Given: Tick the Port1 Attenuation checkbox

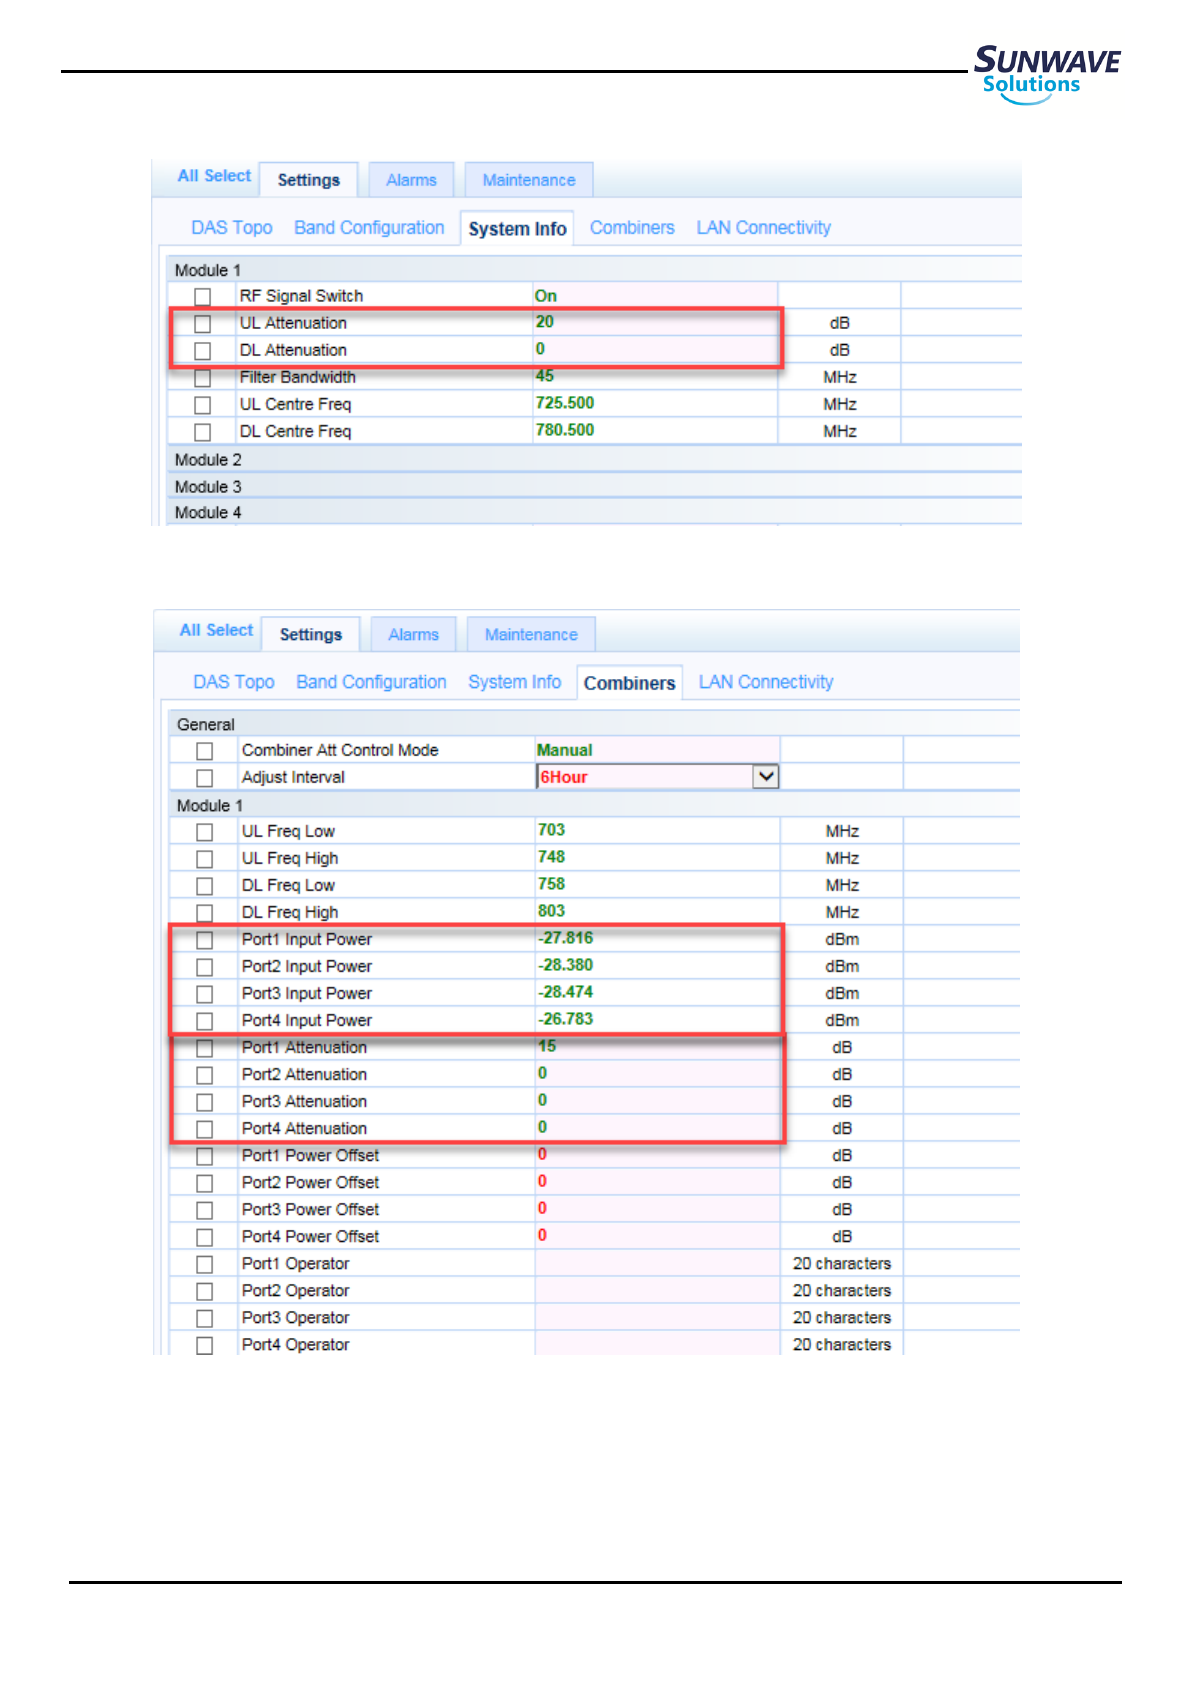Looking at the screenshot, I should pyautogui.click(x=204, y=1048).
